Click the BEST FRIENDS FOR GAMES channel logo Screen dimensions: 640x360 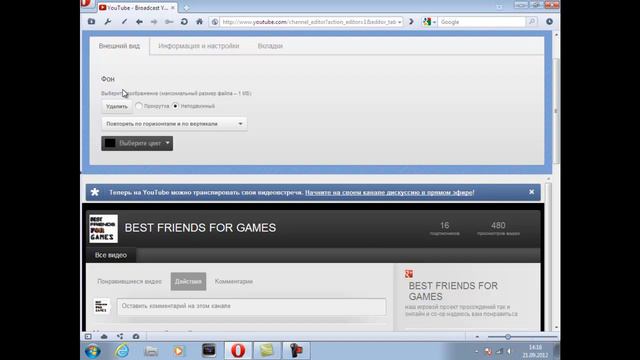coord(103,229)
